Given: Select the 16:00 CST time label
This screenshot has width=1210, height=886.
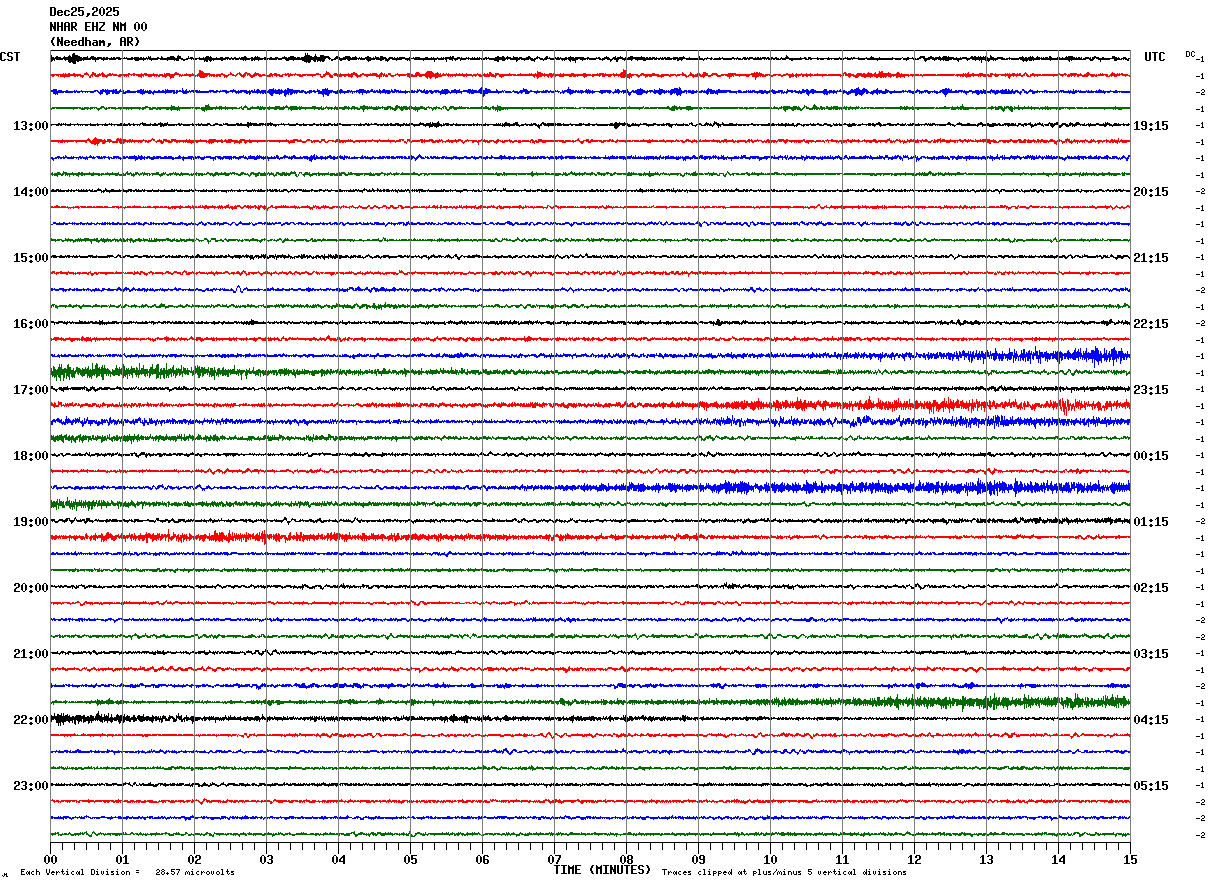Looking at the screenshot, I should point(30,324).
